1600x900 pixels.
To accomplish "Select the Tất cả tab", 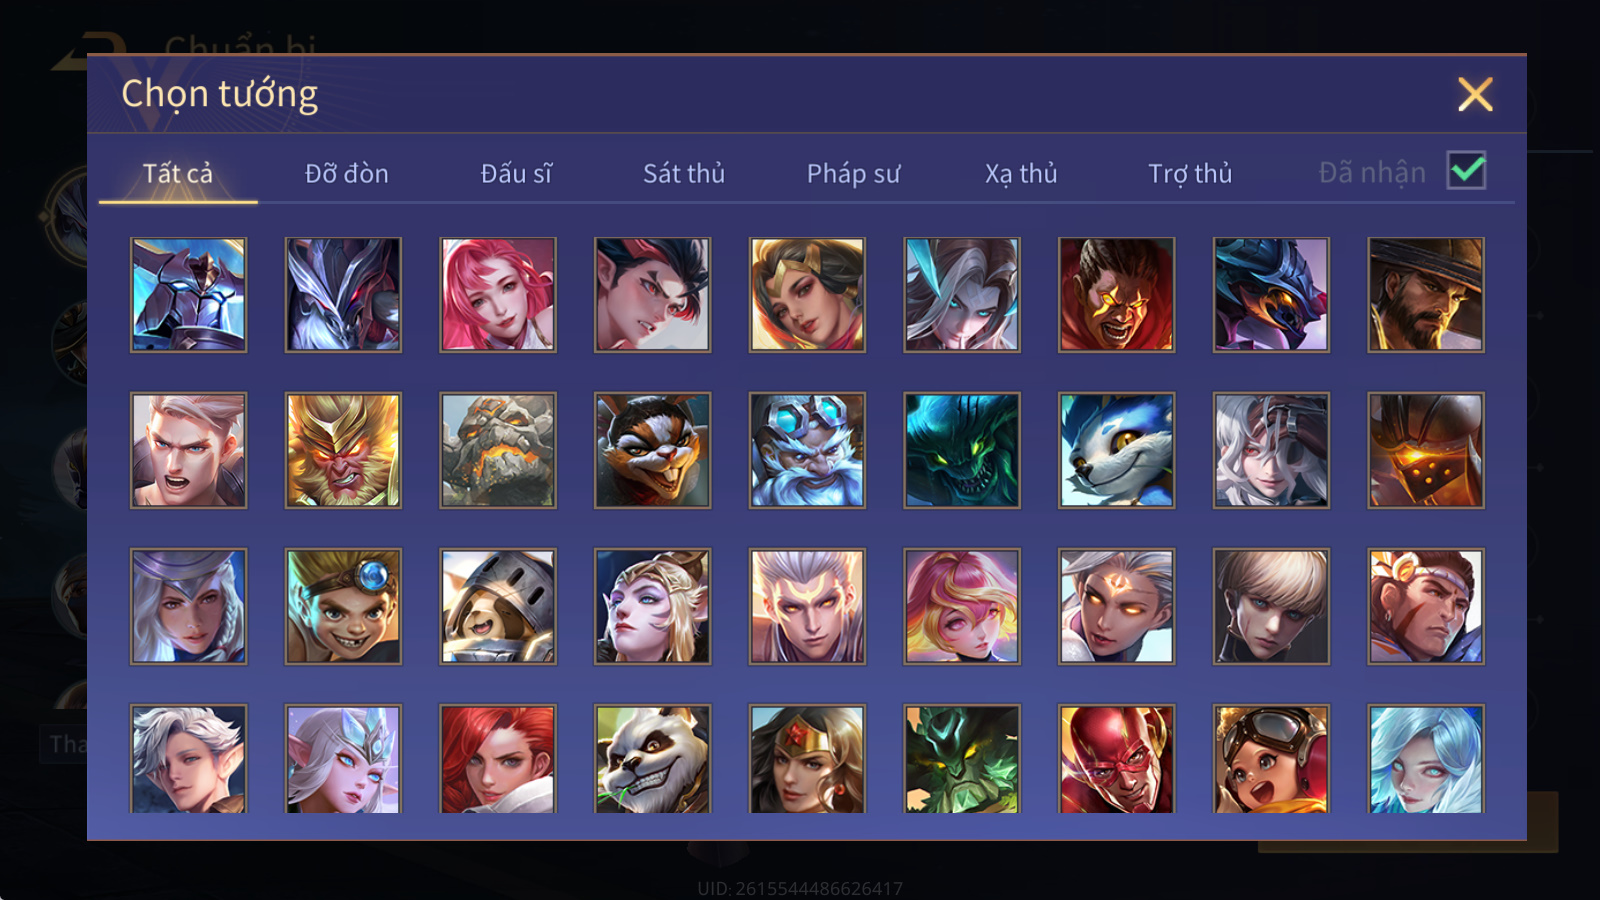I will pos(178,173).
